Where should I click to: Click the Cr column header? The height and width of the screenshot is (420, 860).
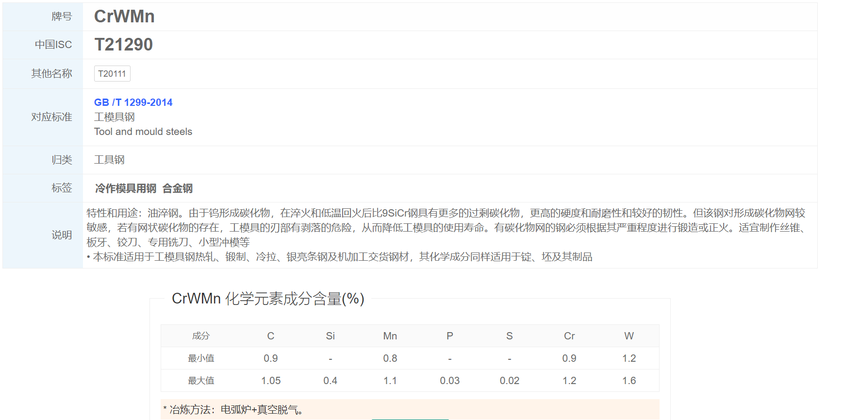(x=569, y=336)
